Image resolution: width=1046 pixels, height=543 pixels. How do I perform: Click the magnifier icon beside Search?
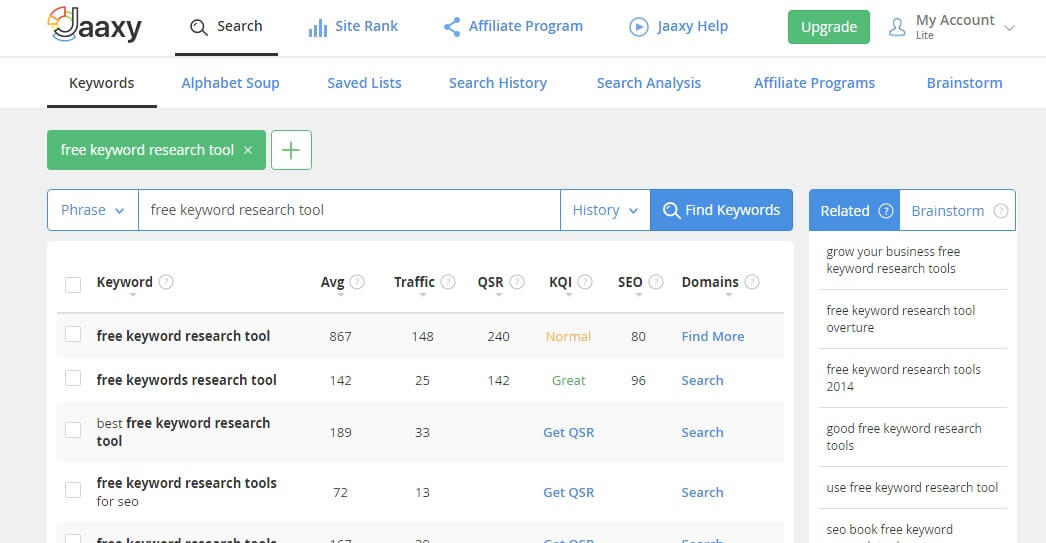pos(198,27)
